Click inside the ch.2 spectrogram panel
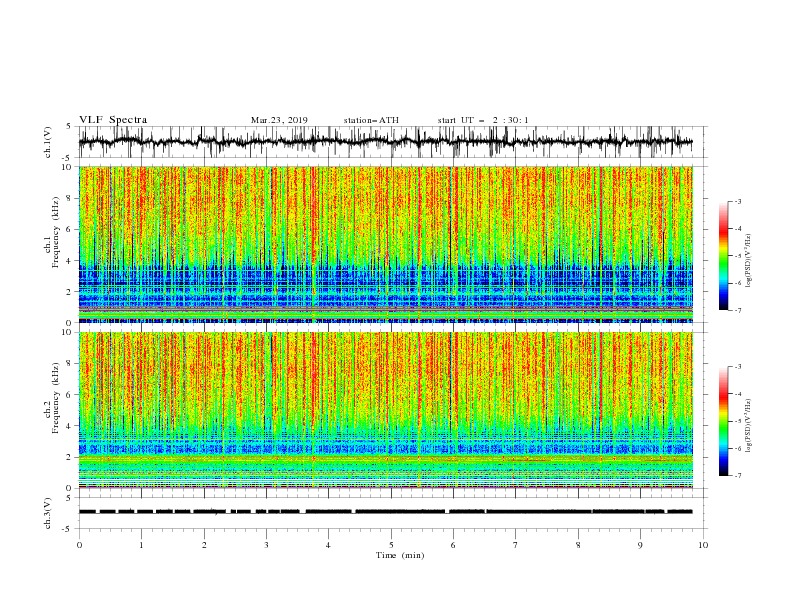Screen dimensions: 792x612 (x=386, y=410)
